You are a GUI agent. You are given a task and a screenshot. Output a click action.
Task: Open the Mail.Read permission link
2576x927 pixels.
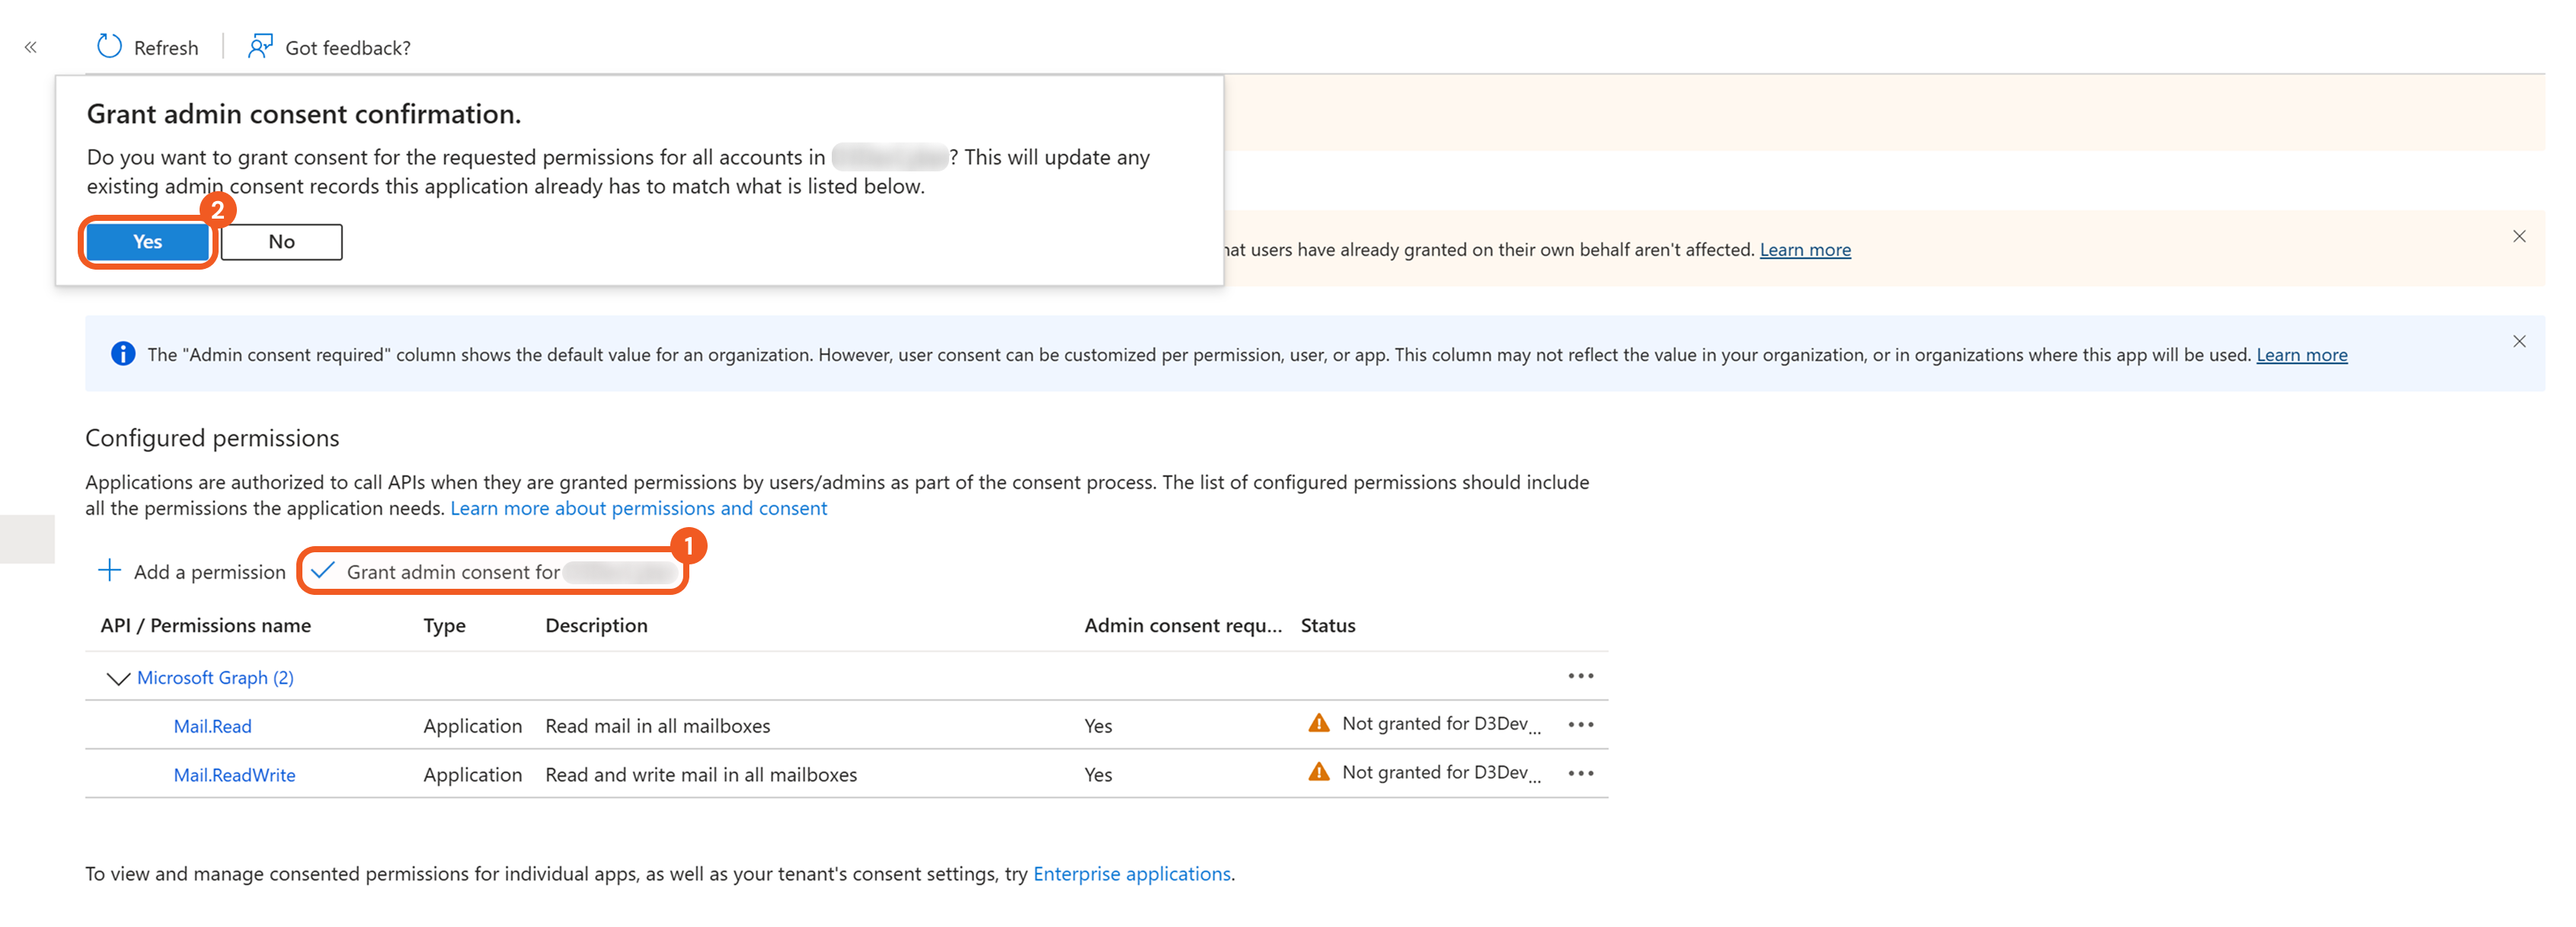212,726
